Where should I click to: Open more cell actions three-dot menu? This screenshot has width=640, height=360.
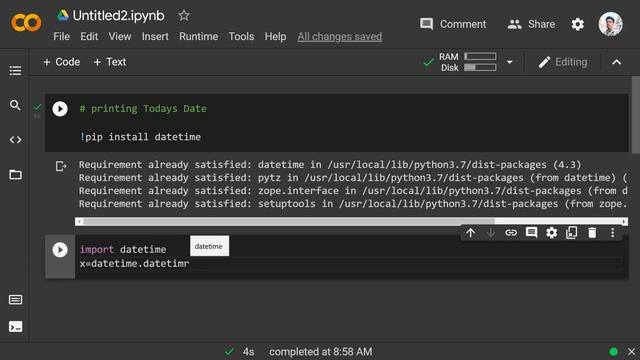click(613, 233)
